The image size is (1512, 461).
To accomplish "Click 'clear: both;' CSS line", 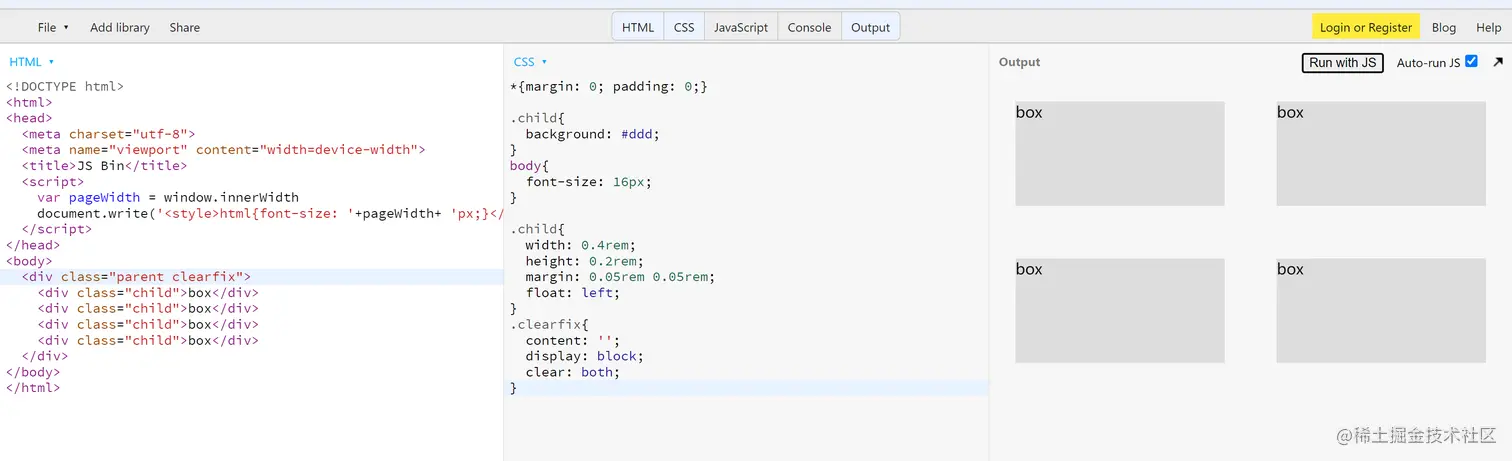I will (x=573, y=372).
